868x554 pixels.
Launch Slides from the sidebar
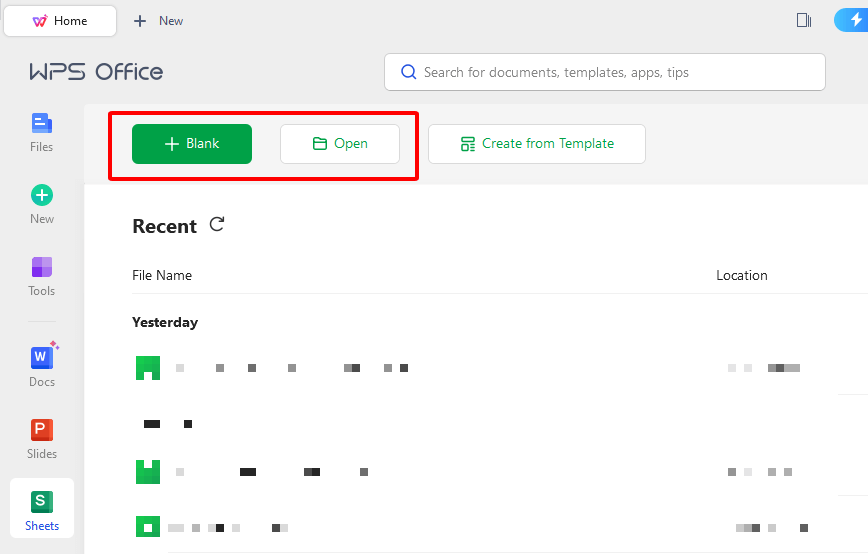coord(42,439)
